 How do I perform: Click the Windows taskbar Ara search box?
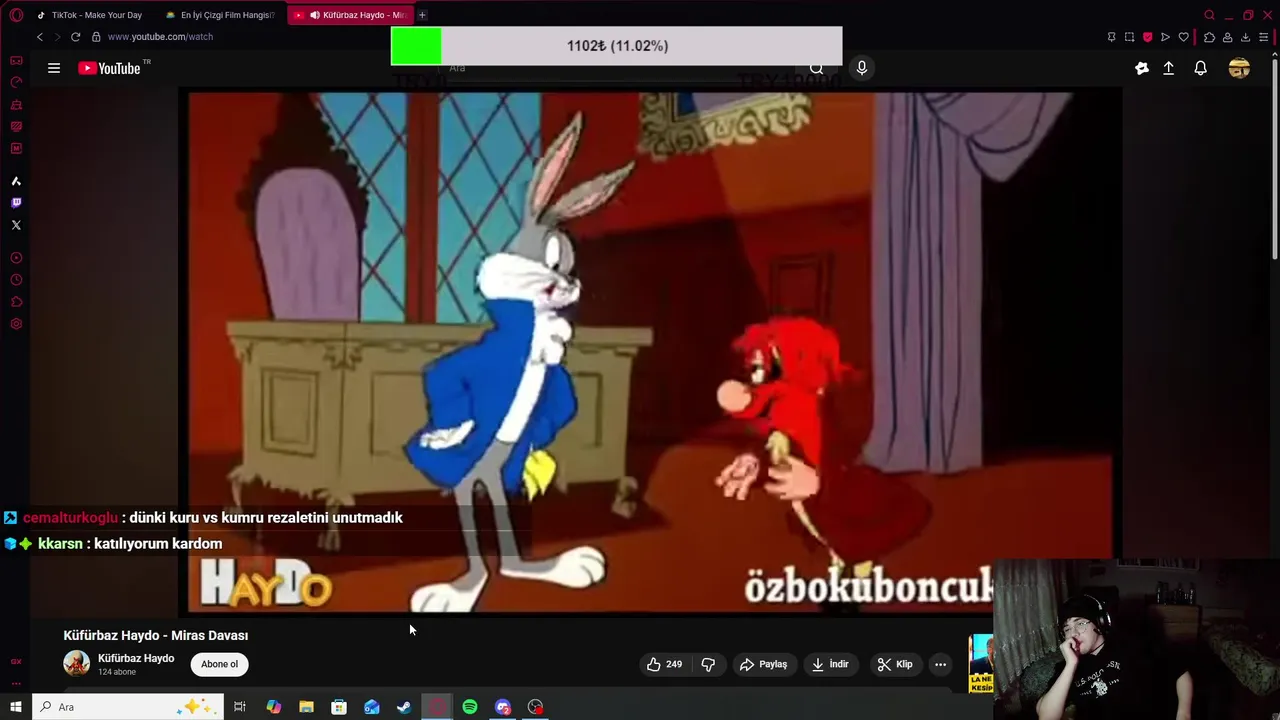[128, 707]
